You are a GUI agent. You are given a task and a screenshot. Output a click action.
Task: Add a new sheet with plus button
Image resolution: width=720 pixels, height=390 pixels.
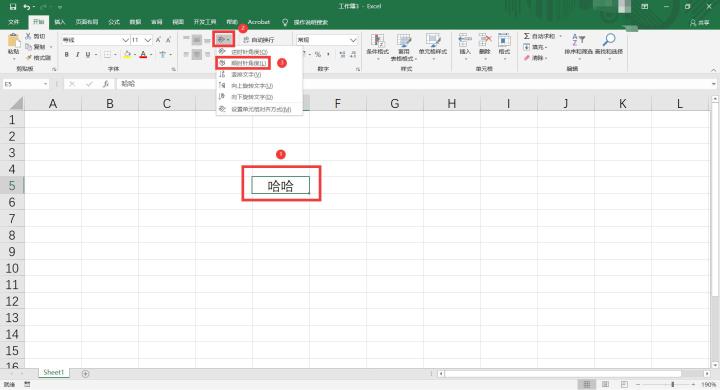click(85, 373)
